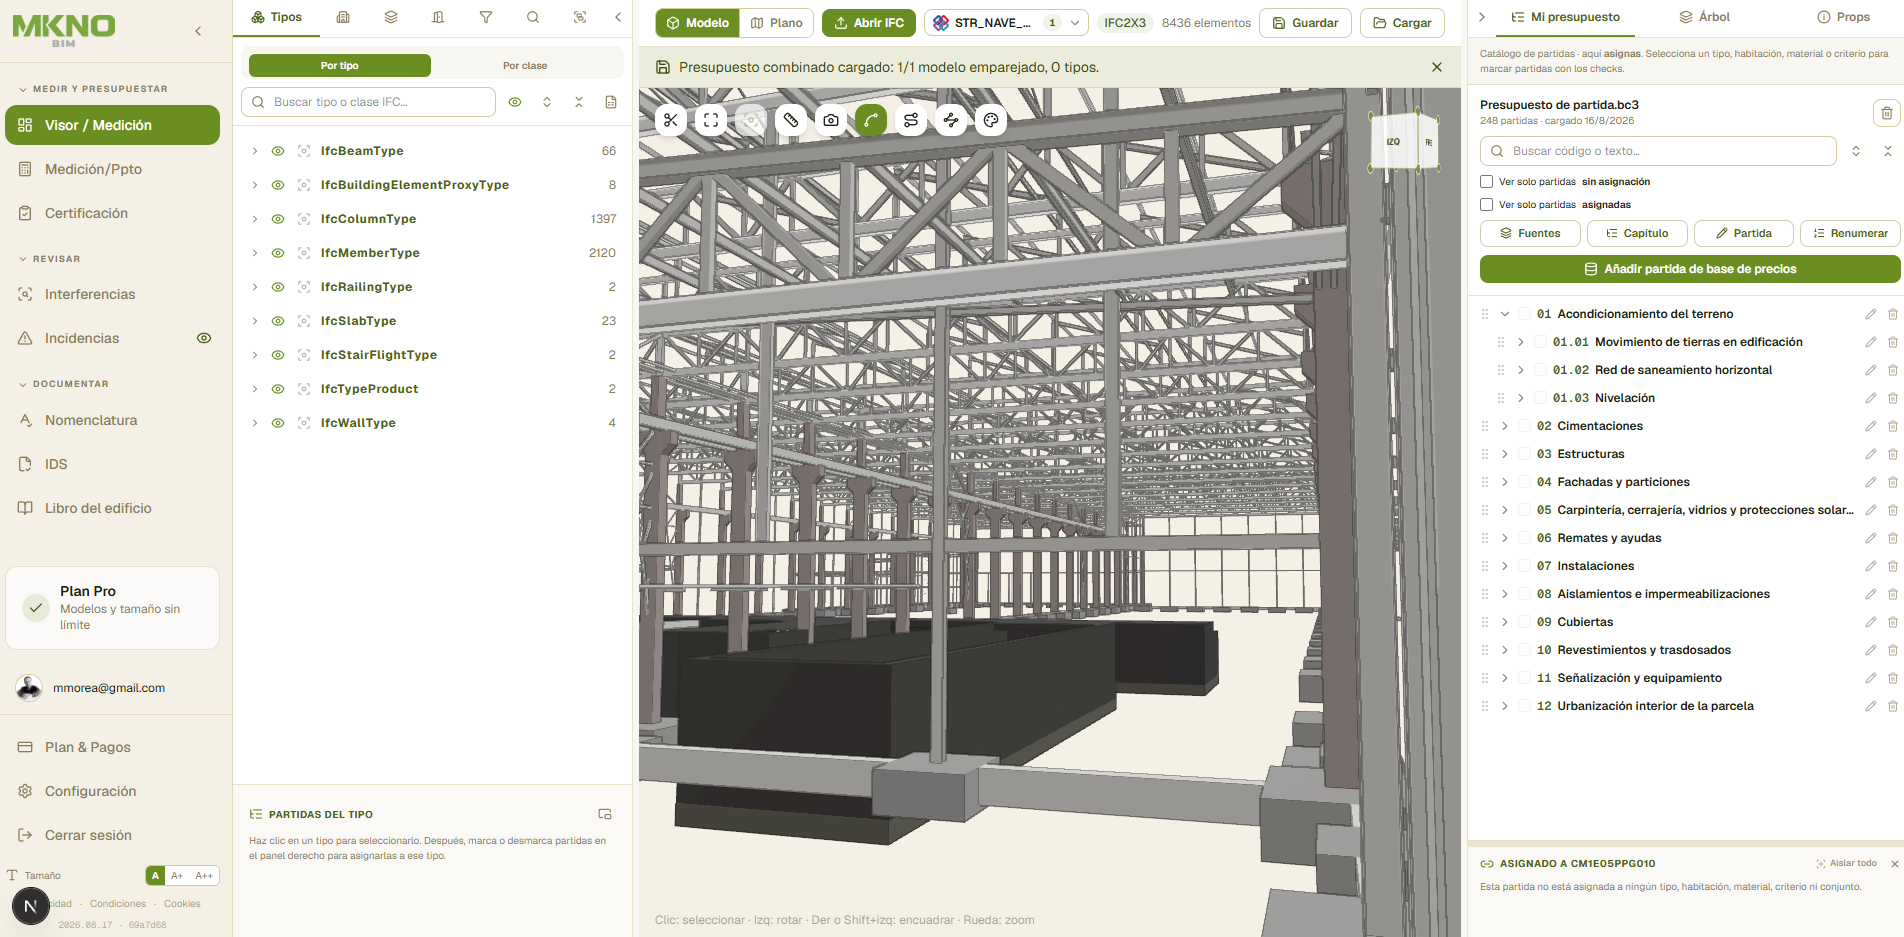
Task: Click the Guardar button
Action: coord(1305,23)
